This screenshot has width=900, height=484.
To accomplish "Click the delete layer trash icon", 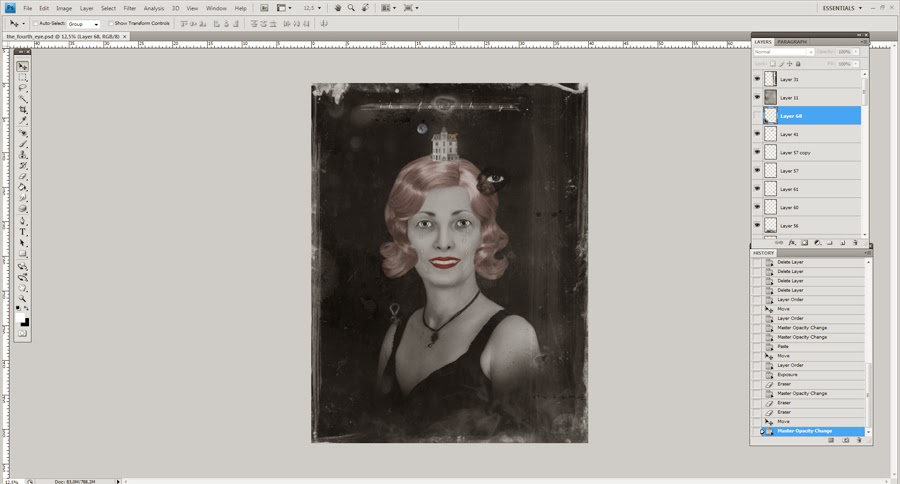I will coord(856,242).
